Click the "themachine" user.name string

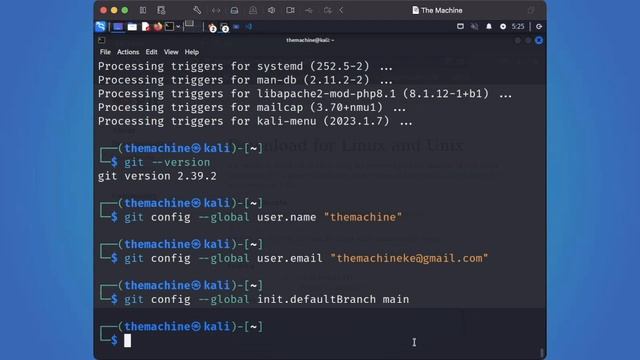tap(363, 217)
